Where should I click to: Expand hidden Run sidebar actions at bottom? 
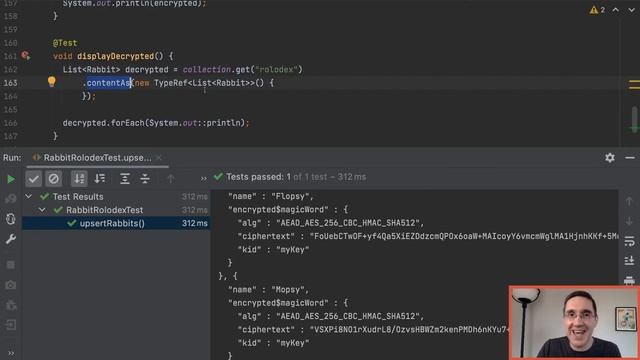pos(11,353)
